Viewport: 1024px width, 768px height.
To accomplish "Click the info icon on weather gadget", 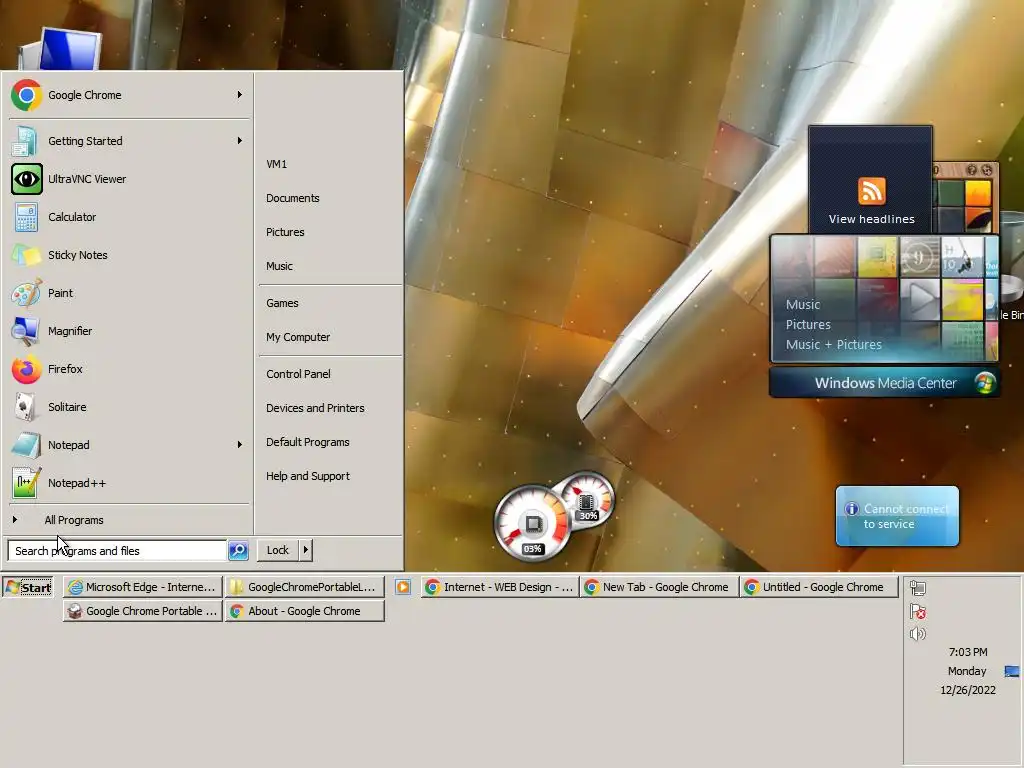I will [851, 509].
